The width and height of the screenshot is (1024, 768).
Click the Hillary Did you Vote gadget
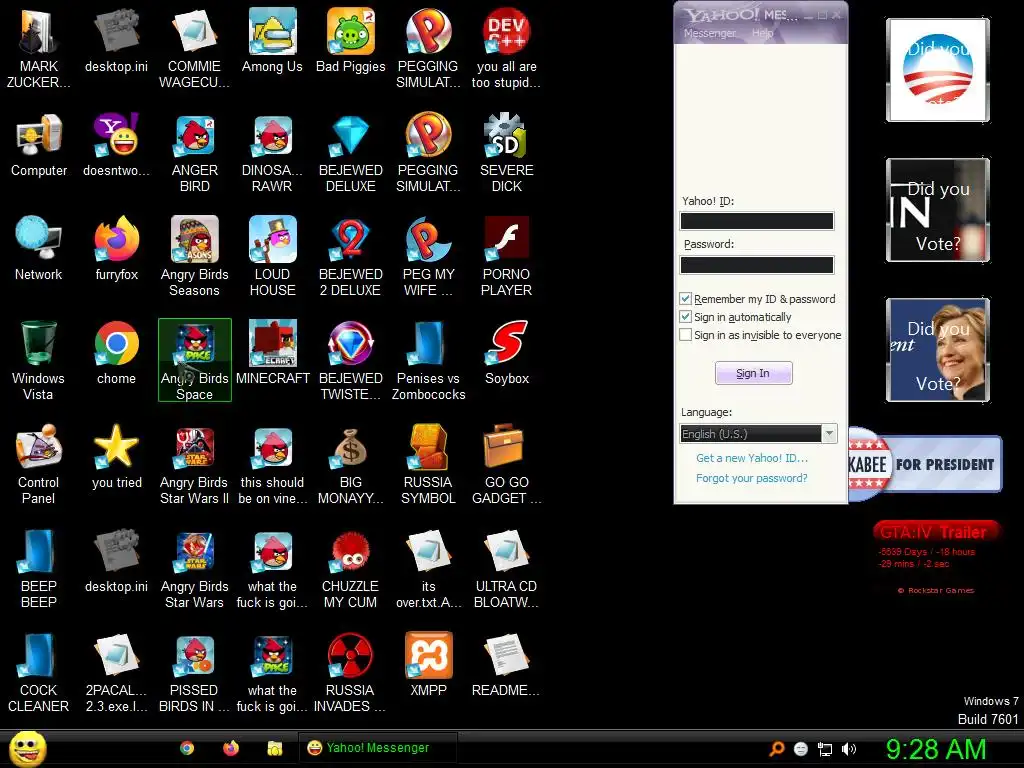click(x=938, y=349)
